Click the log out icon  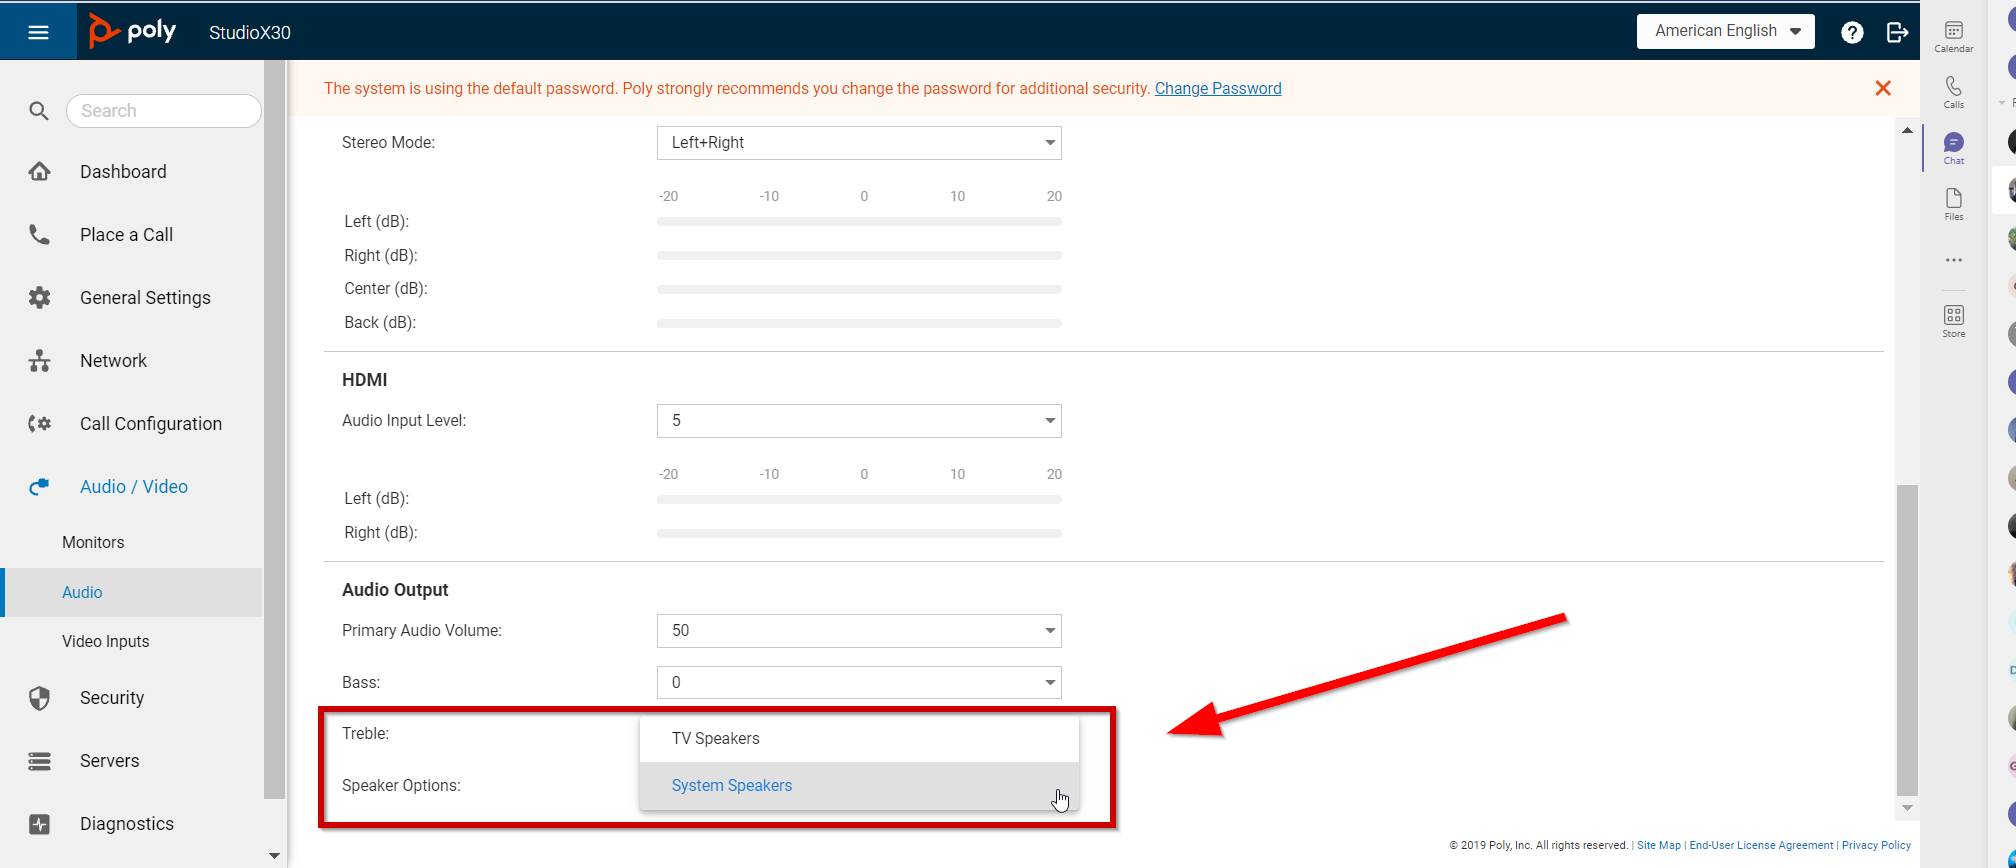point(1897,32)
